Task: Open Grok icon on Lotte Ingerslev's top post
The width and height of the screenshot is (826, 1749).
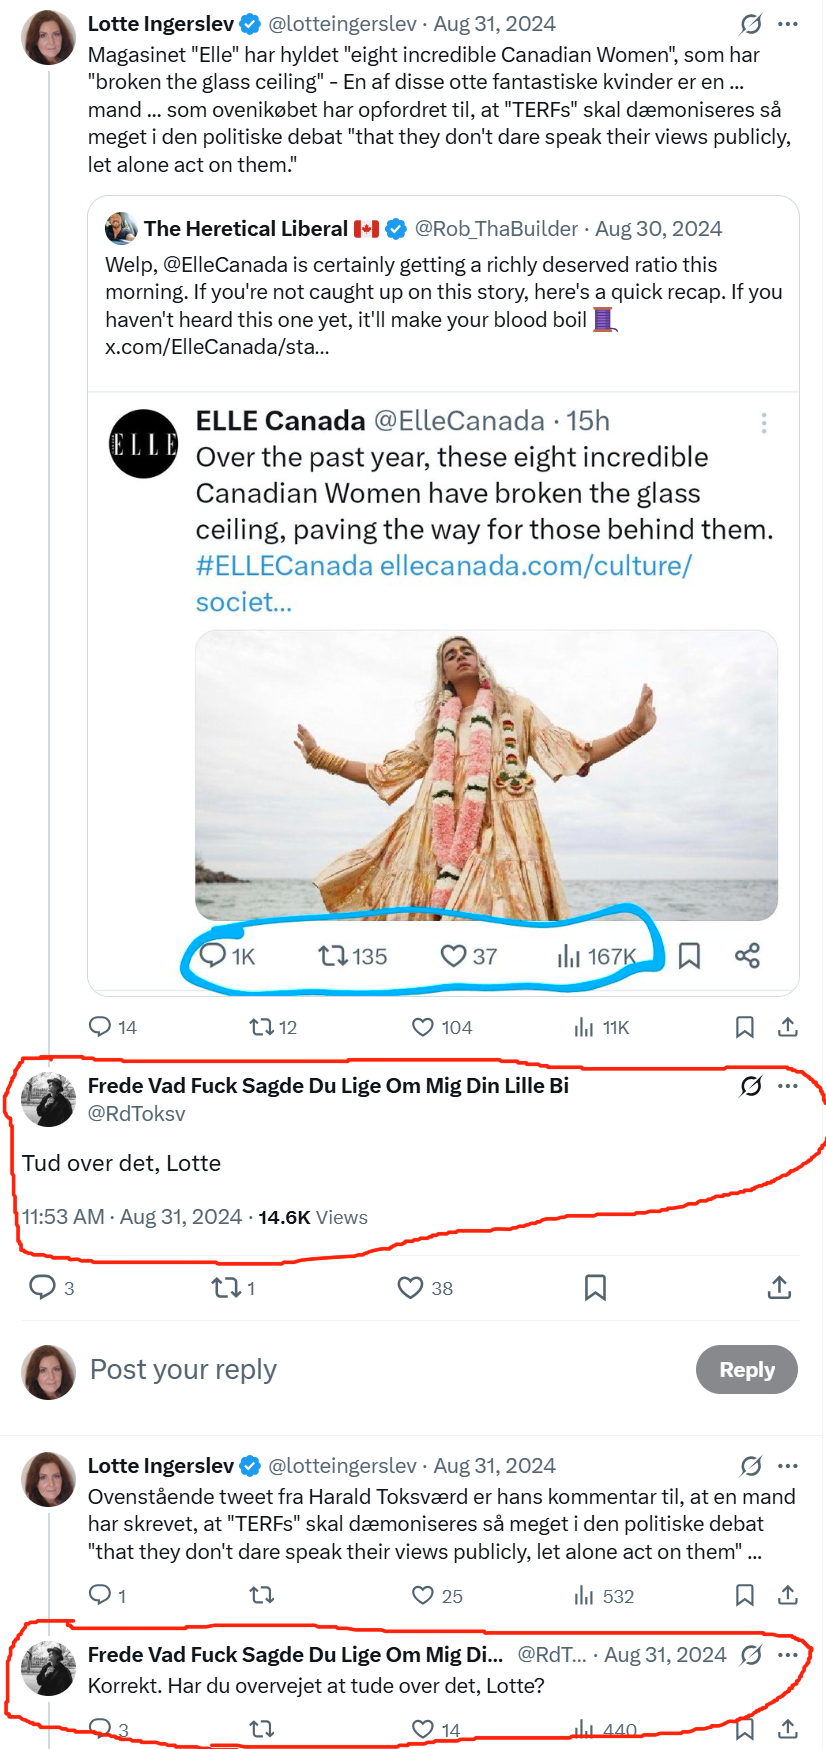Action: click(x=751, y=24)
